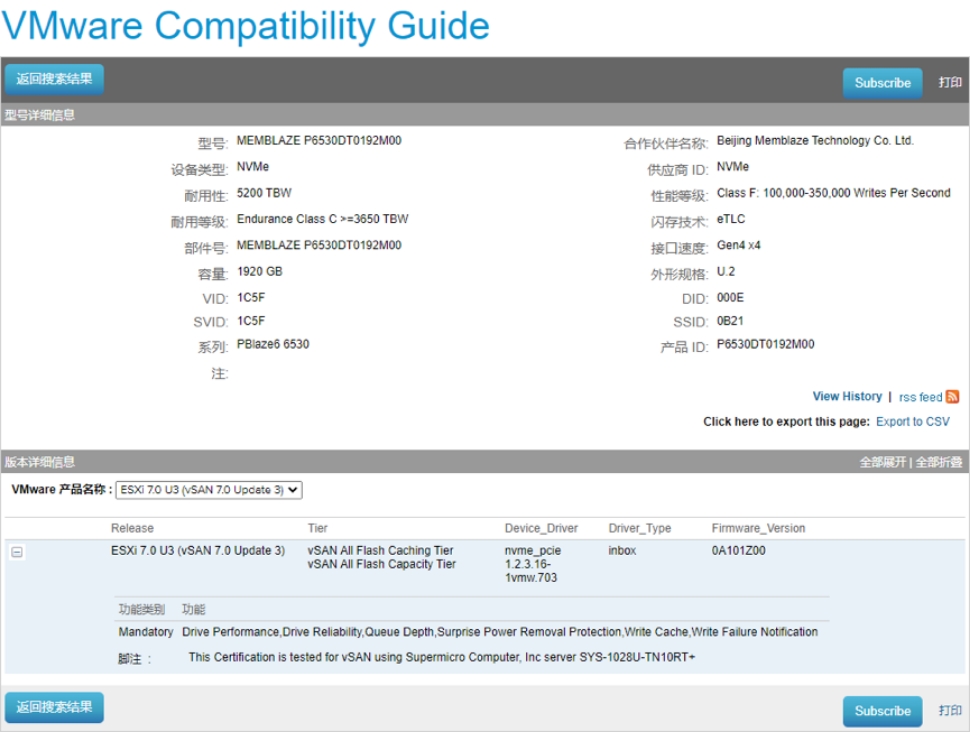This screenshot has width=970, height=732.
Task: Click the driver type value inbox
Action: tap(622, 551)
